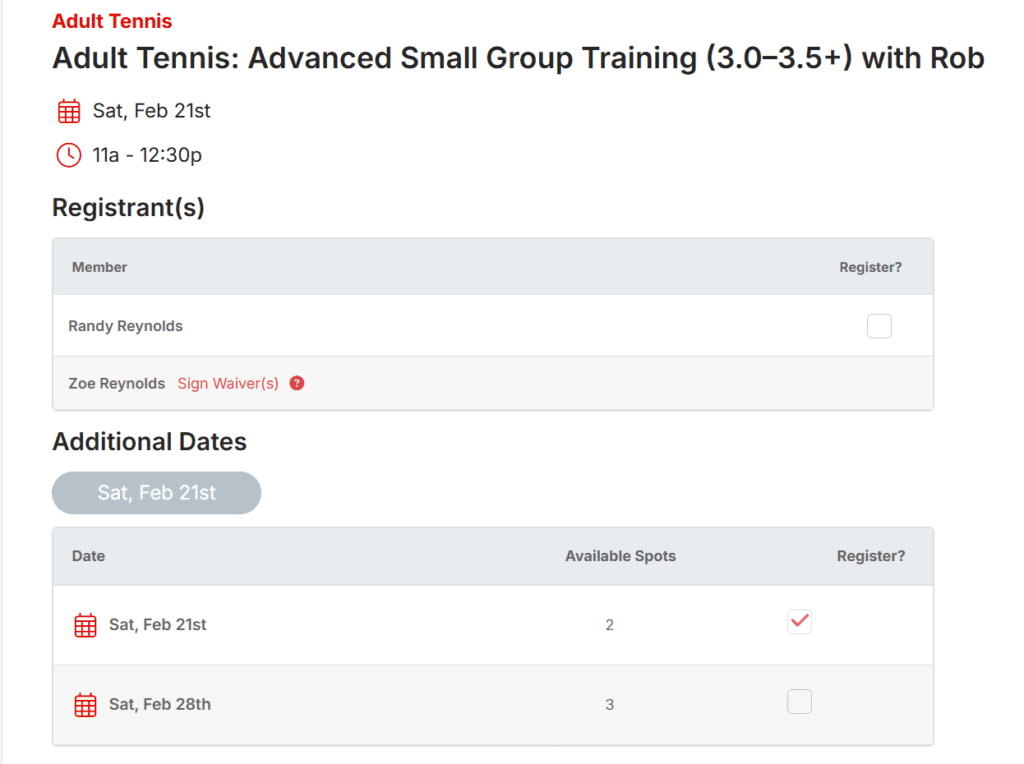Check the Register checkbox for Sat, Feb 28th
Viewport: 1024px width, 764px height.
tap(799, 701)
